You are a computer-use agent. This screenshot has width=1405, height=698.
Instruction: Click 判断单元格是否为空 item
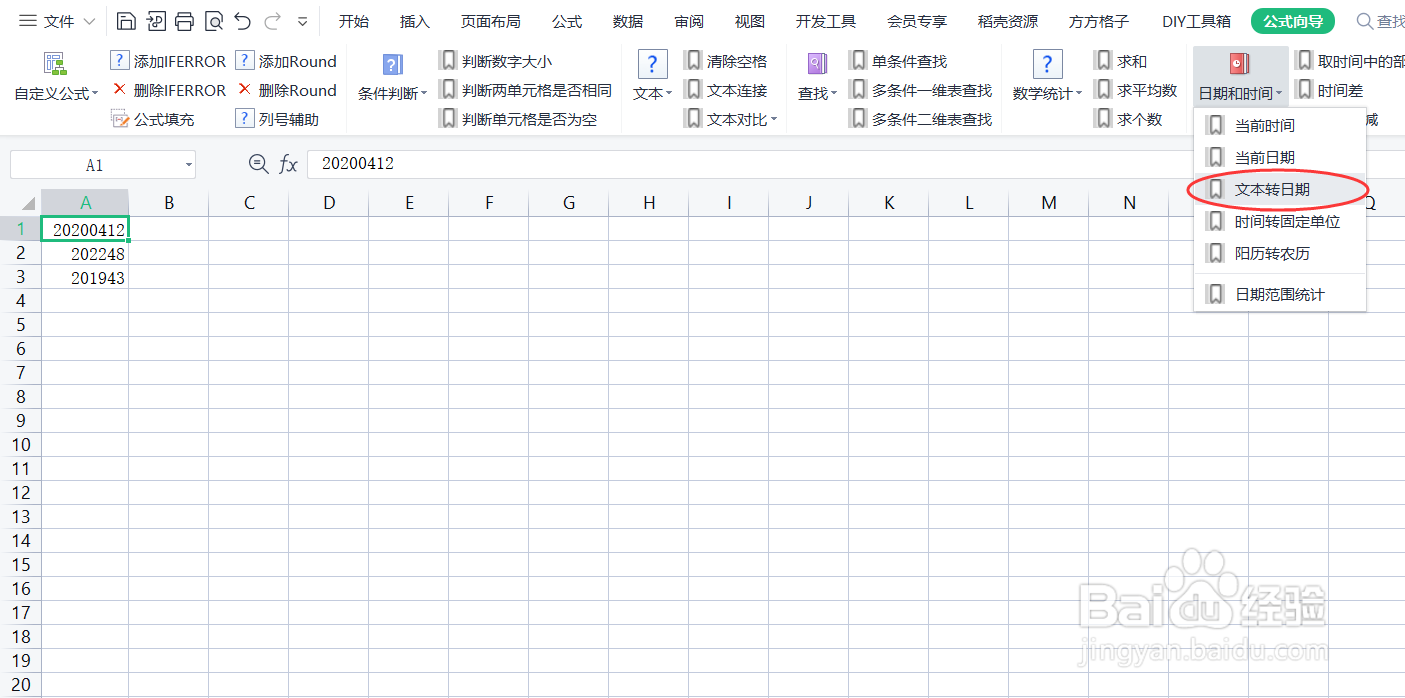[x=518, y=119]
